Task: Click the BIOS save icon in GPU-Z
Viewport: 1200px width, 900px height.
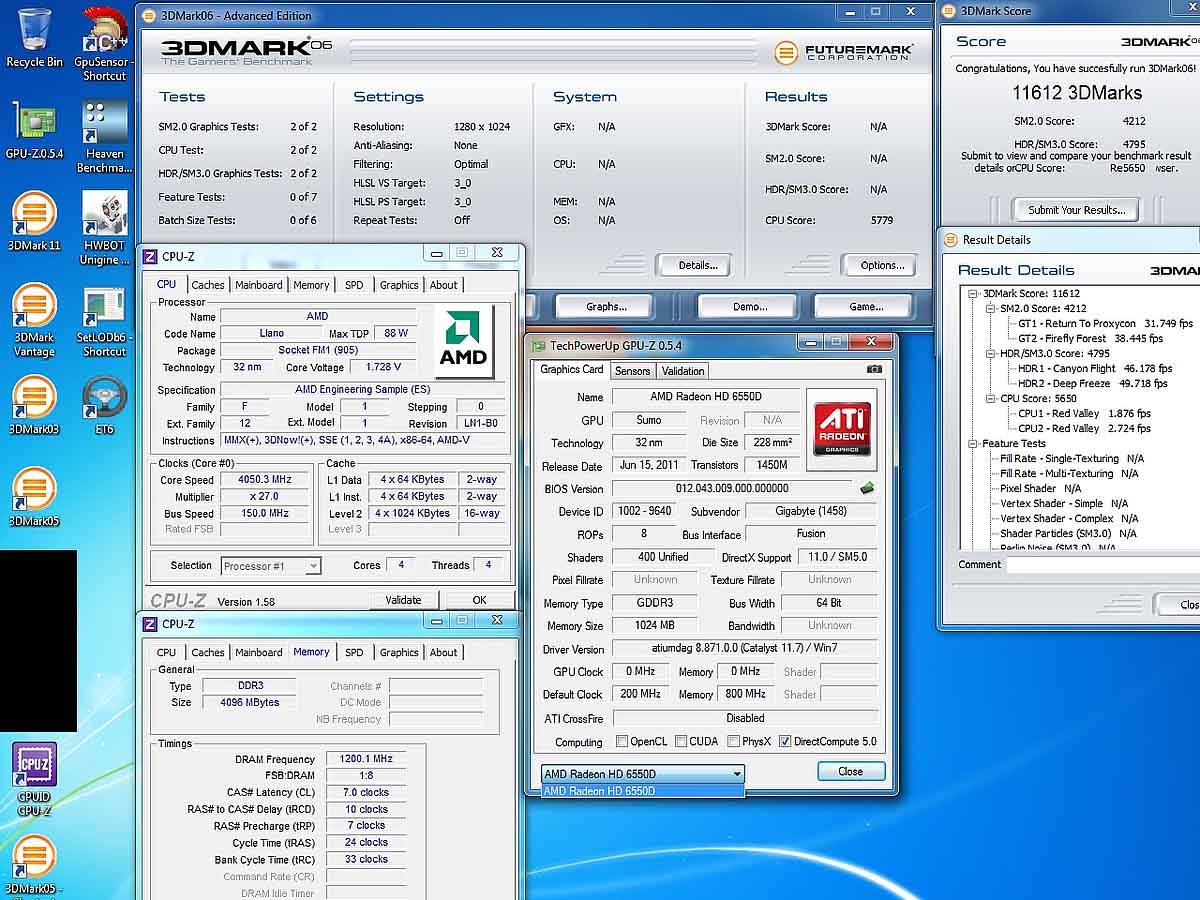Action: (867, 488)
